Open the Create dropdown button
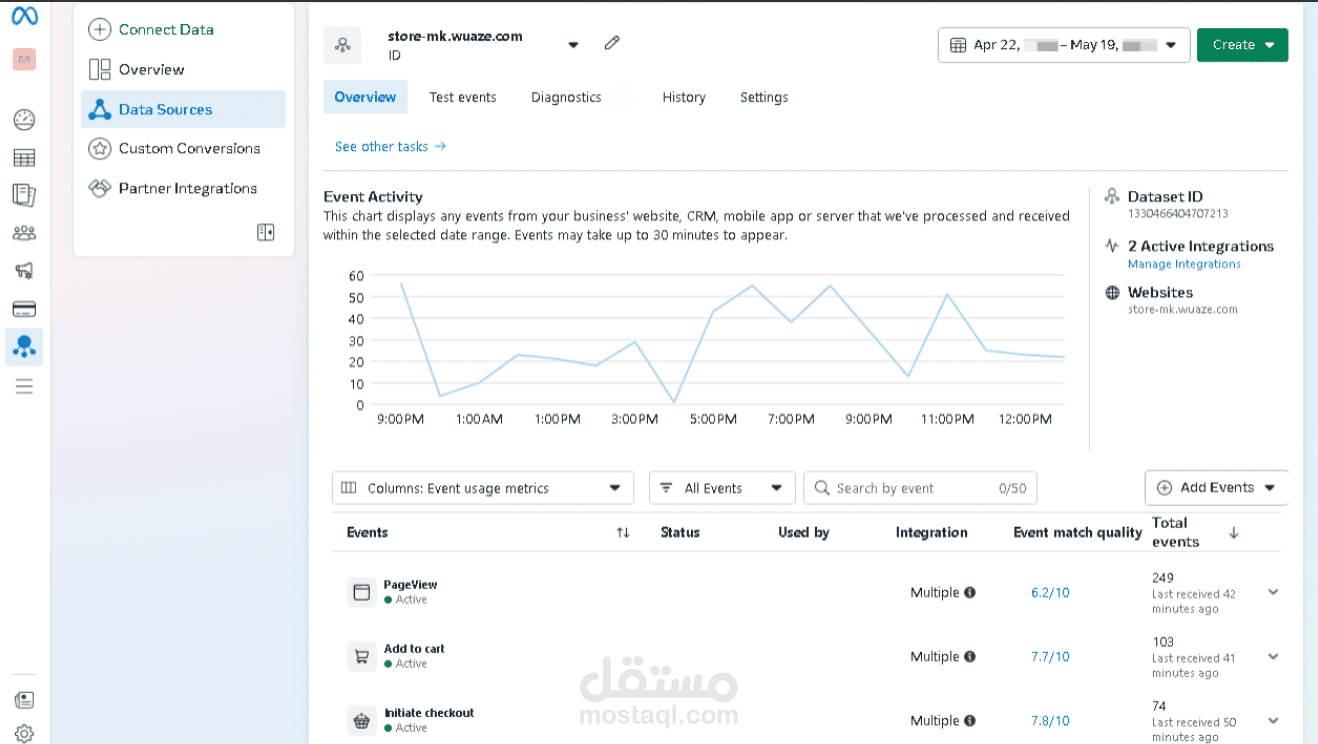 (x=1242, y=45)
